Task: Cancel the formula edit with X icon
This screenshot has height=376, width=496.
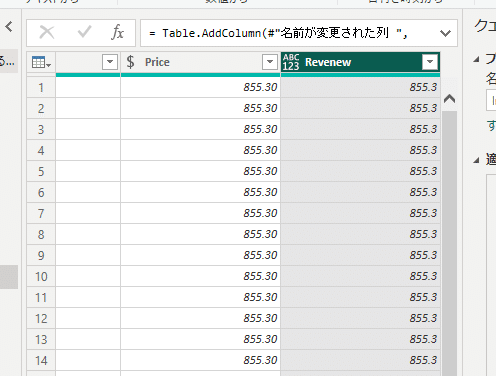Action: click(47, 33)
